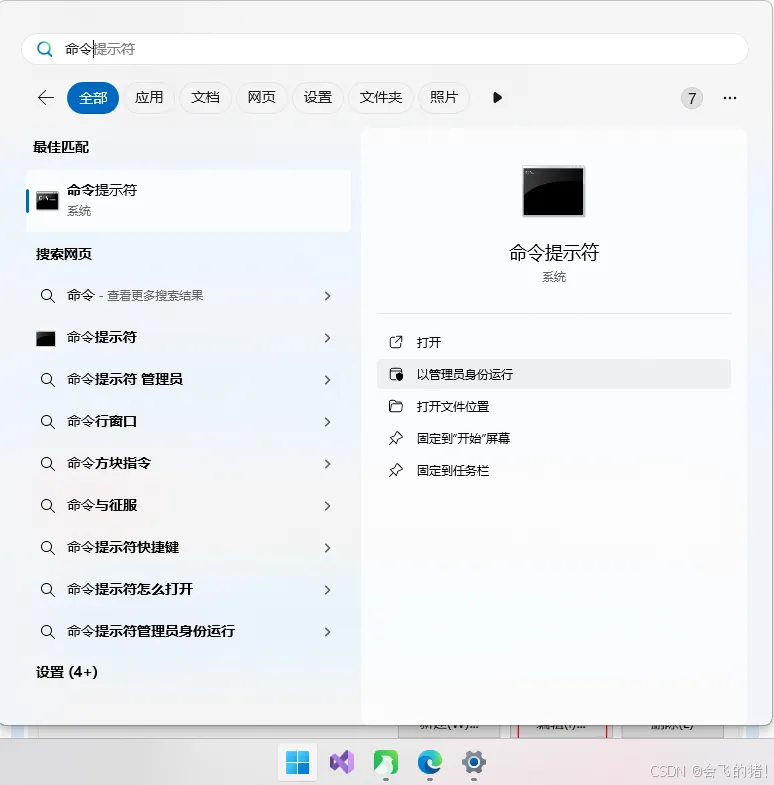Switch to the 照片 filter tab
This screenshot has width=774, height=785.
click(444, 98)
